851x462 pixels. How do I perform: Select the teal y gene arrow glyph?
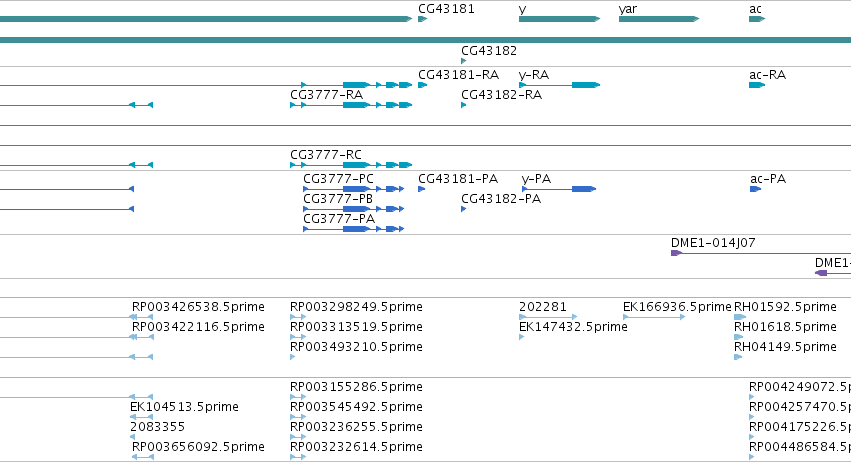[x=560, y=19]
